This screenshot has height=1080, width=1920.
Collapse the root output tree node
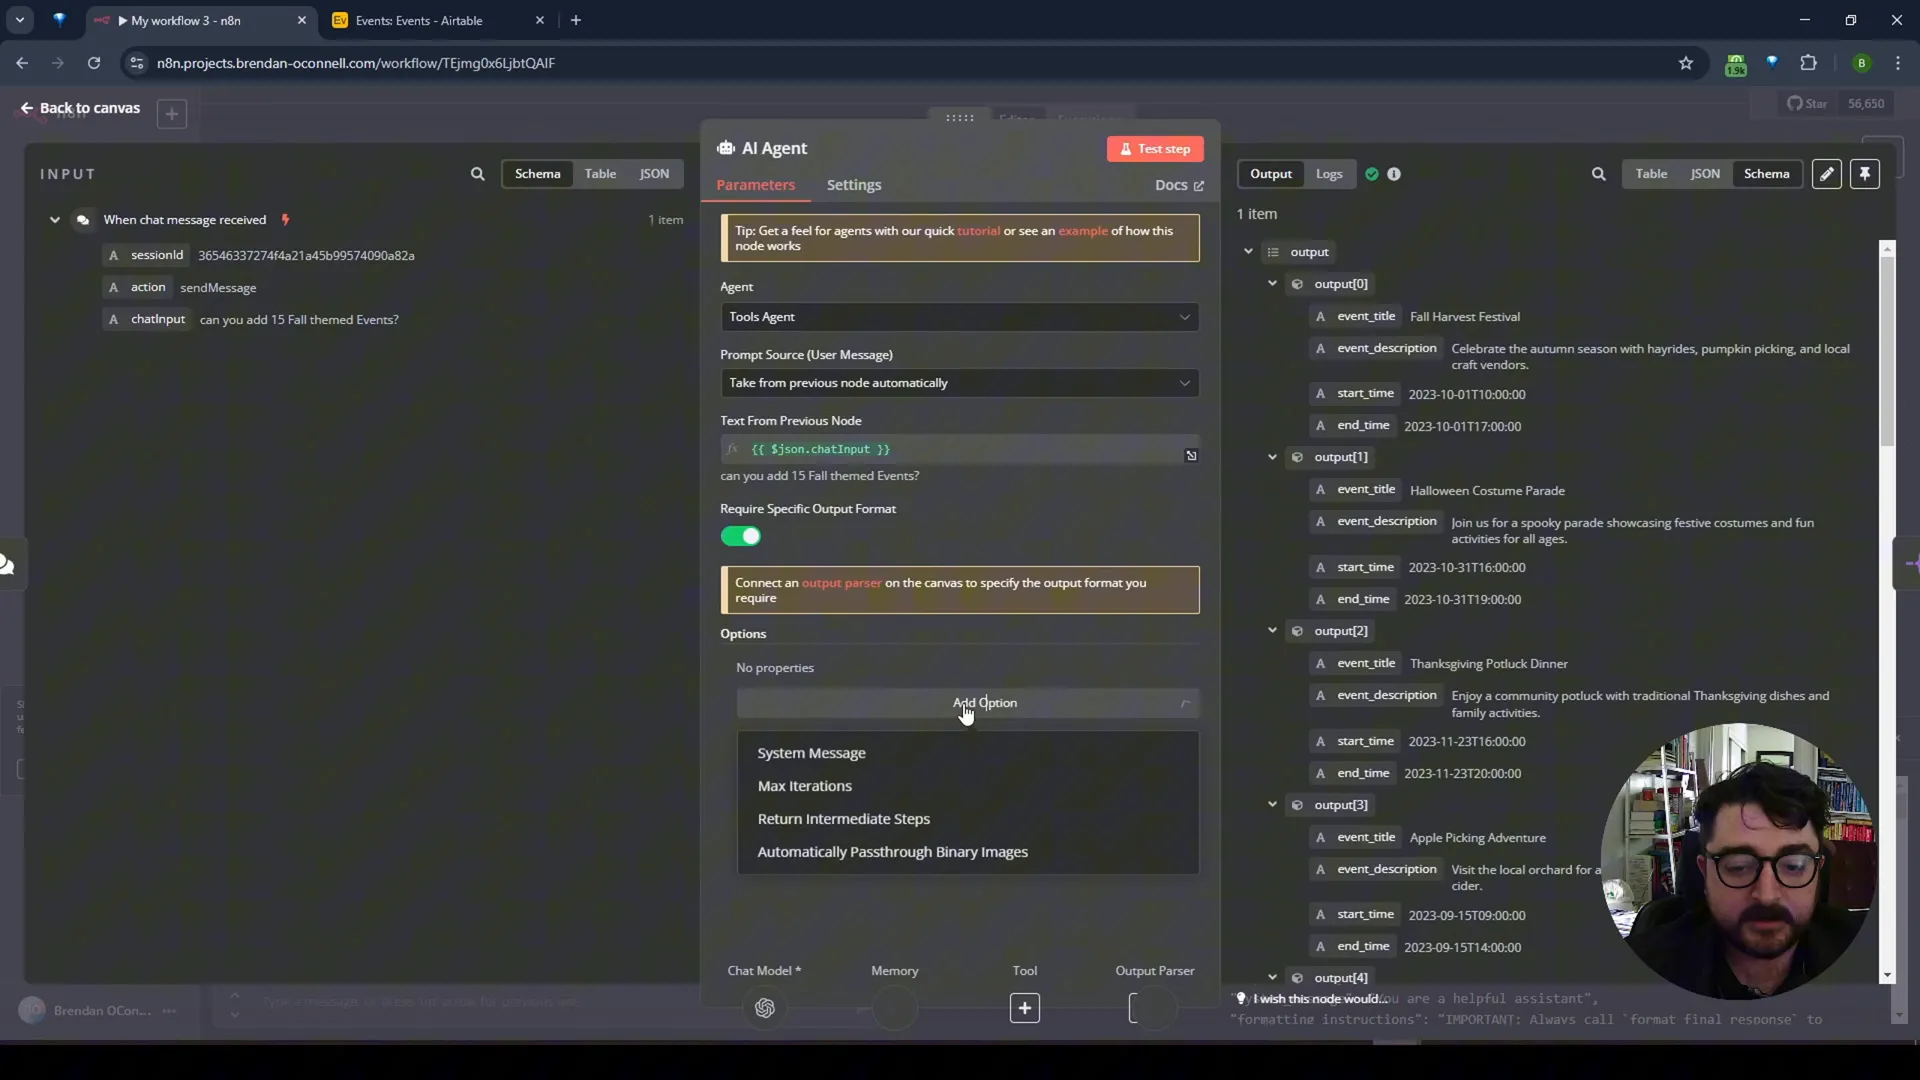coord(1249,252)
